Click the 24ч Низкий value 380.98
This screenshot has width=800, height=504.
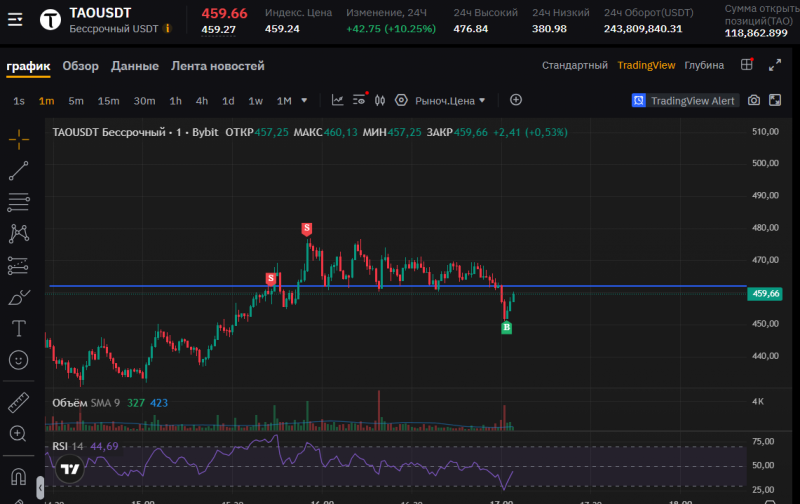[x=549, y=29]
